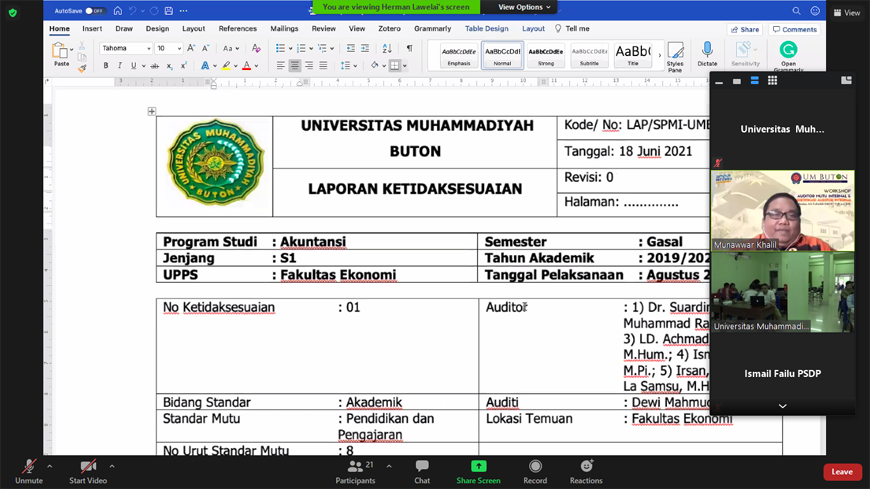Screen dimensions: 870x489
Task: Switch to the References tab
Action: 237,28
